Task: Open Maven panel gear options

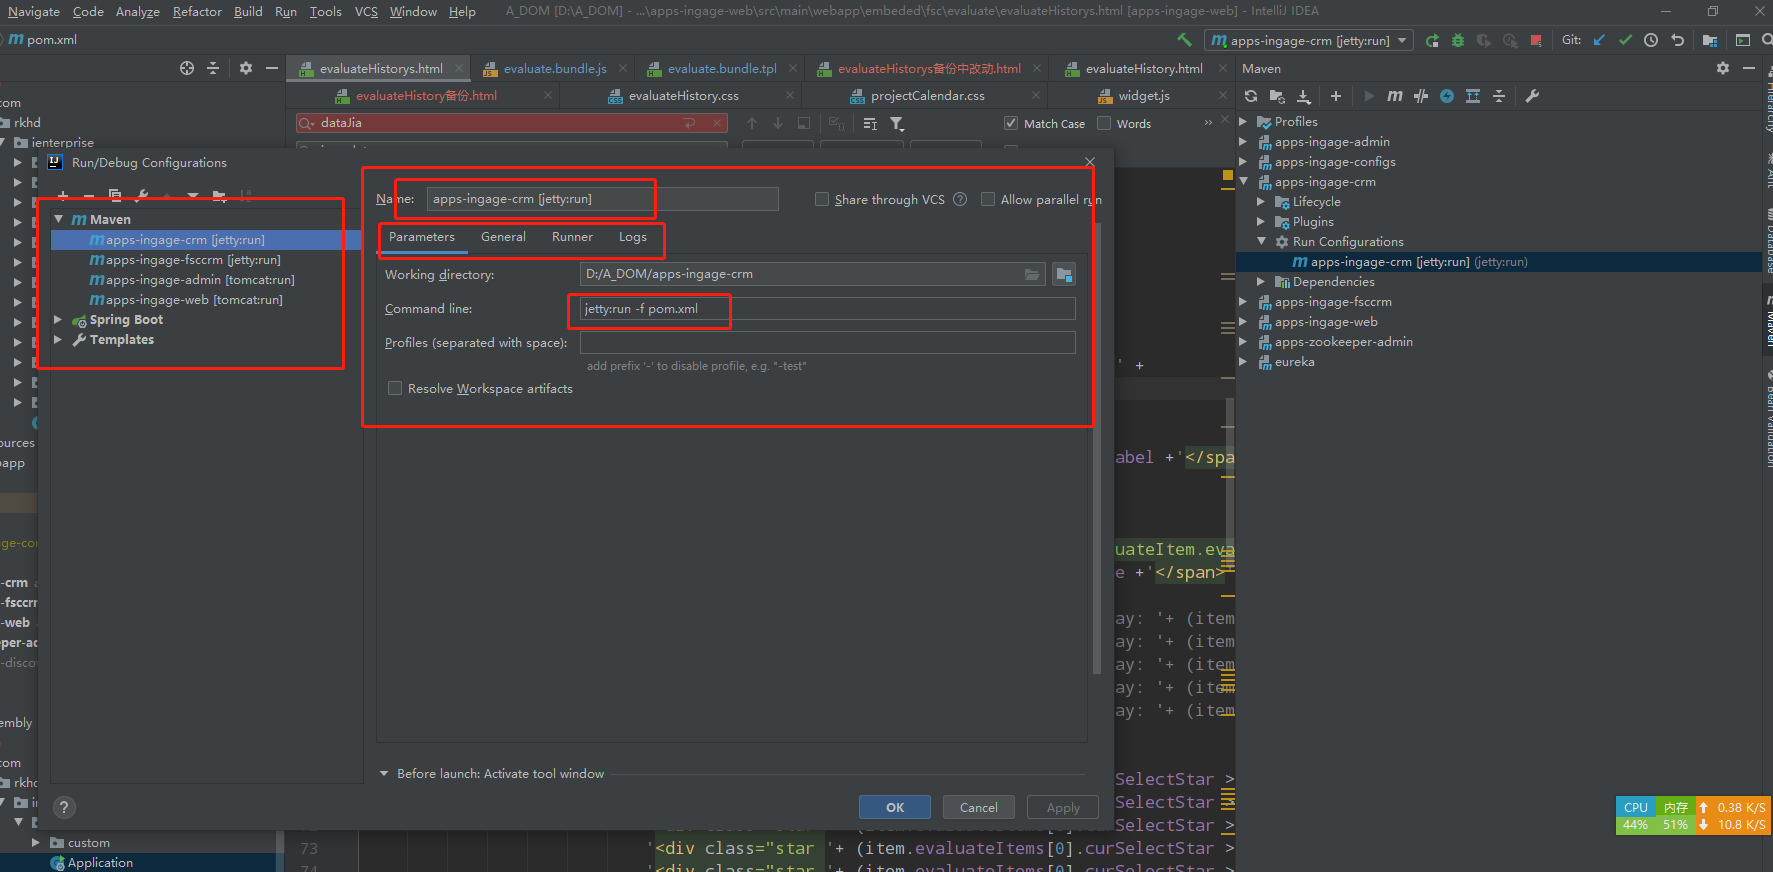Action: point(1722,68)
